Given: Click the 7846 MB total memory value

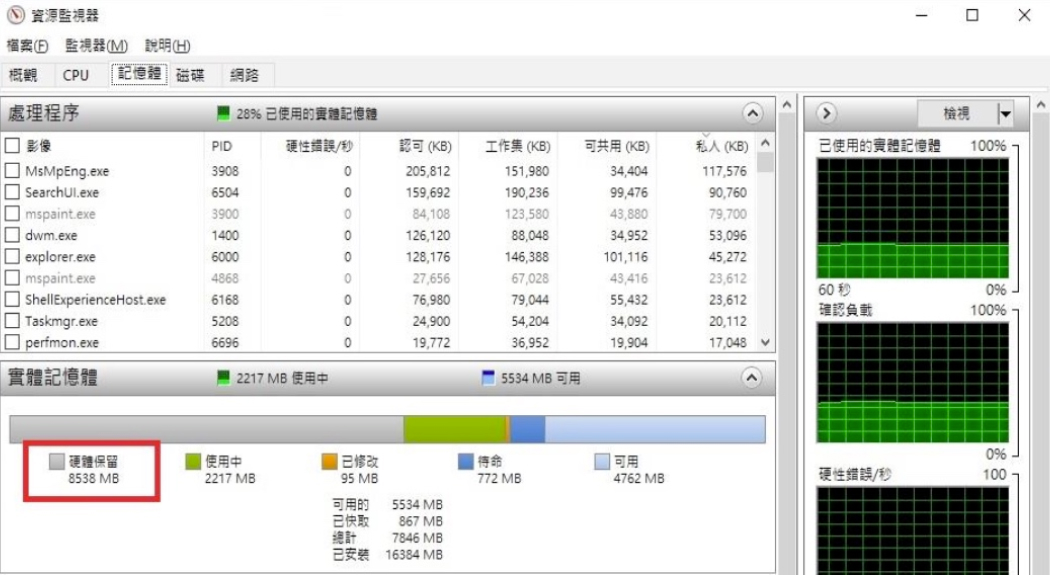Looking at the screenshot, I should pos(417,538).
